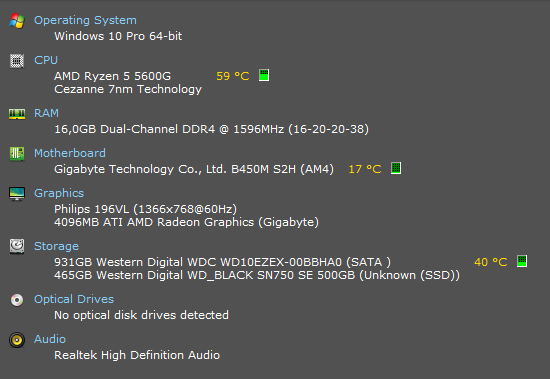Open the Audio section heading
Viewport: 550px width, 379px height.
click(50, 339)
